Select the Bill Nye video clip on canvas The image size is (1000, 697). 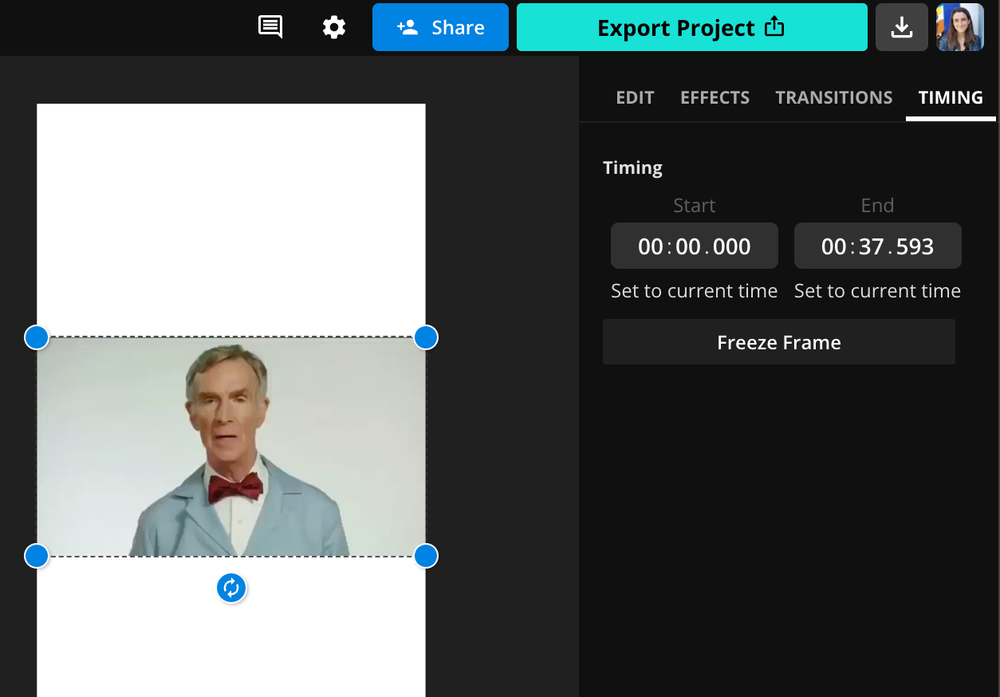tap(231, 446)
